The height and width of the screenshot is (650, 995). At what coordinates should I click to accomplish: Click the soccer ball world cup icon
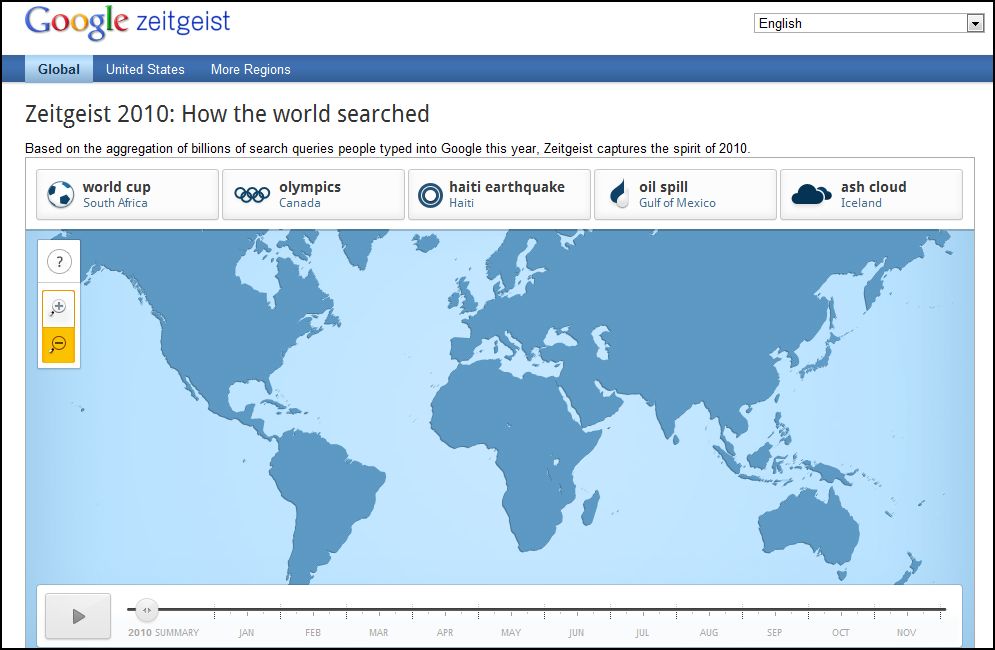[x=61, y=194]
